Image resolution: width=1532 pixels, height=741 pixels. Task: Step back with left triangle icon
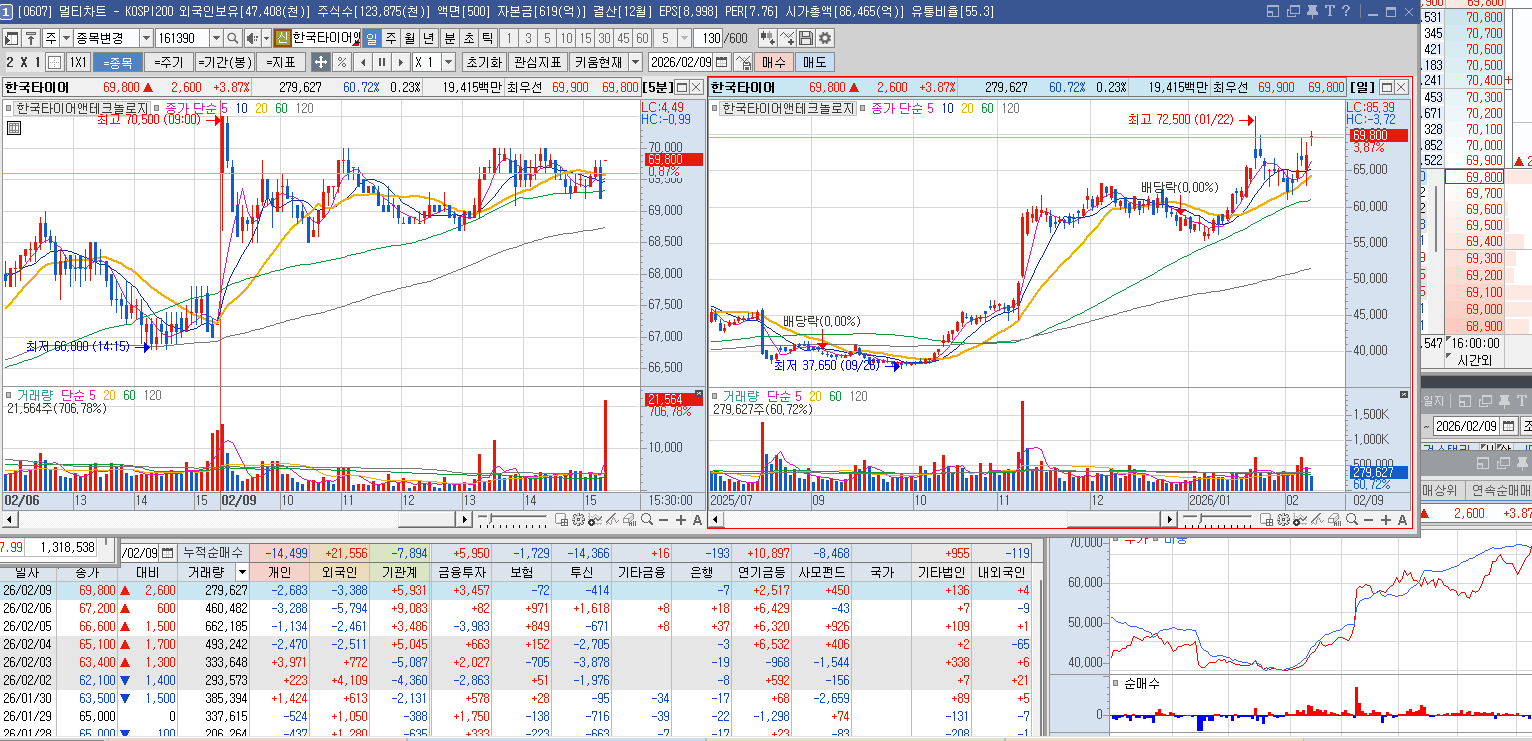363,62
